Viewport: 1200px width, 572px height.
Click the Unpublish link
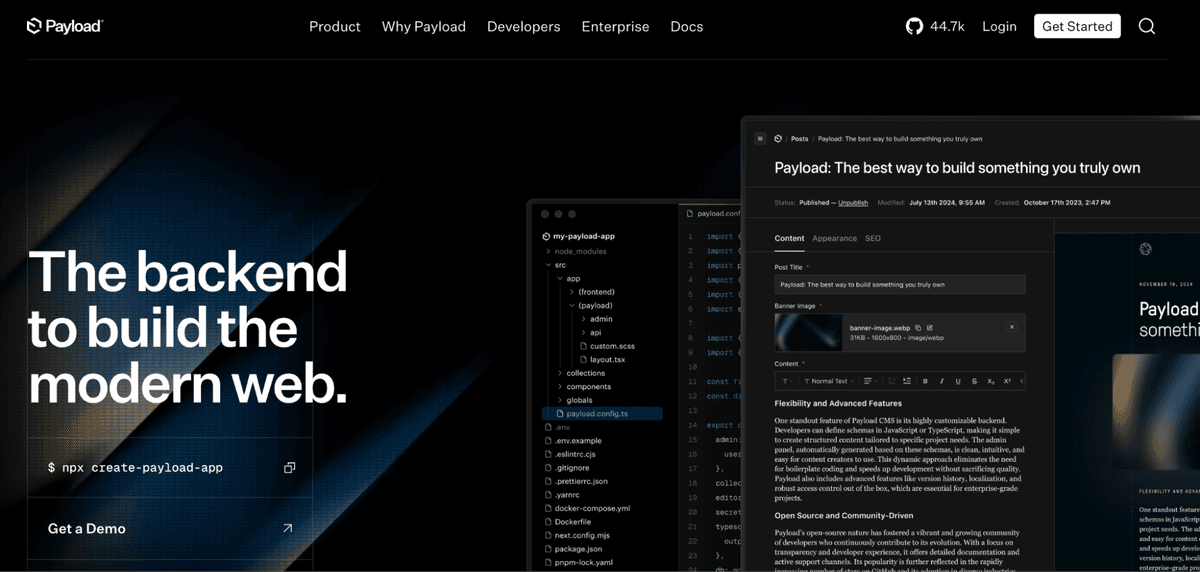853,202
